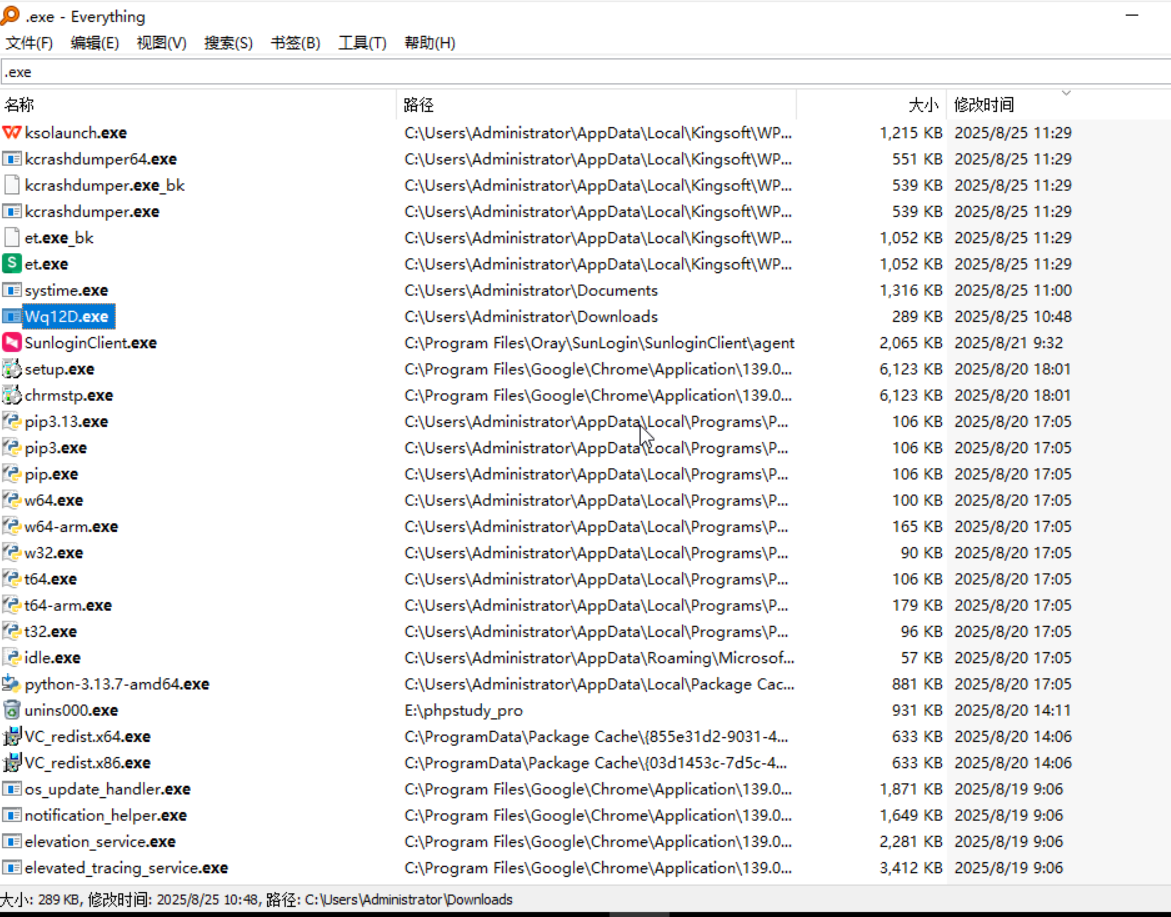Click the icon next to python-3.13.7-amd64.exe
Viewport: 1171px width, 917px height.
point(12,684)
